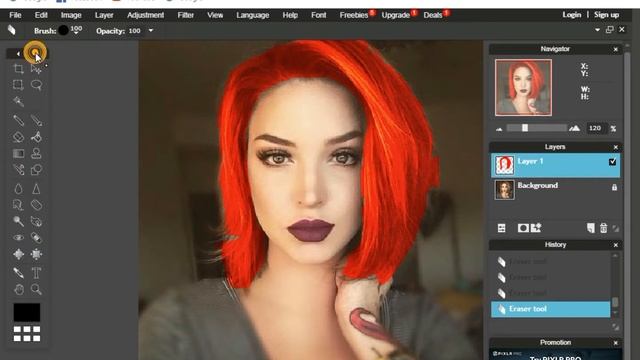Select the Smudge tool
Viewport: 640px width, 360px height.
click(18, 205)
